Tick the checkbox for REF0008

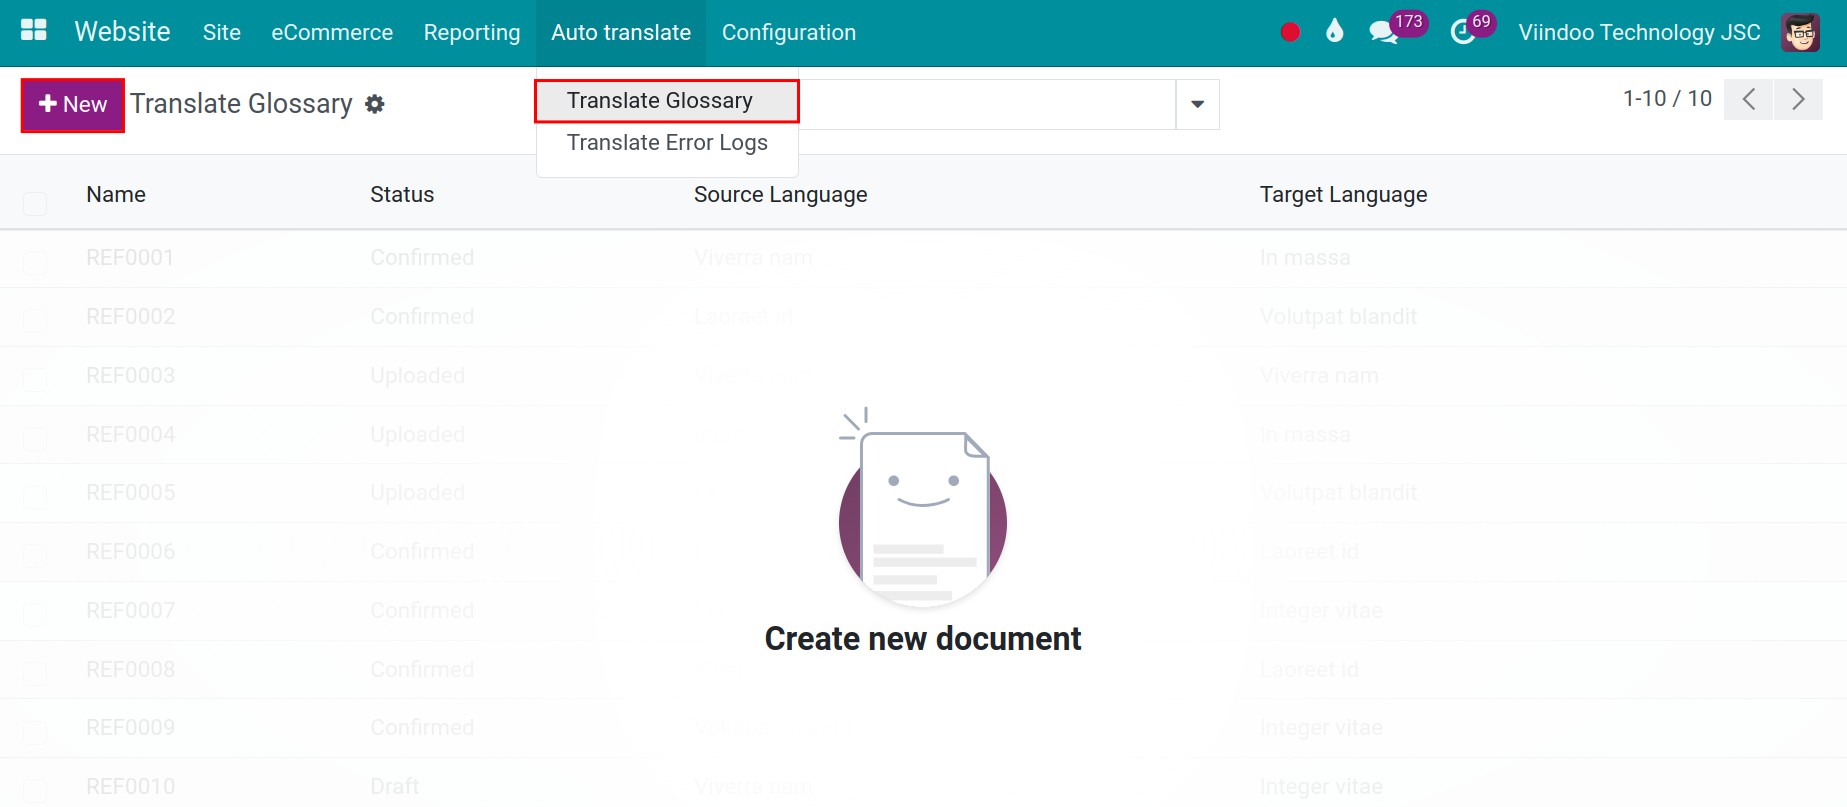pos(35,674)
